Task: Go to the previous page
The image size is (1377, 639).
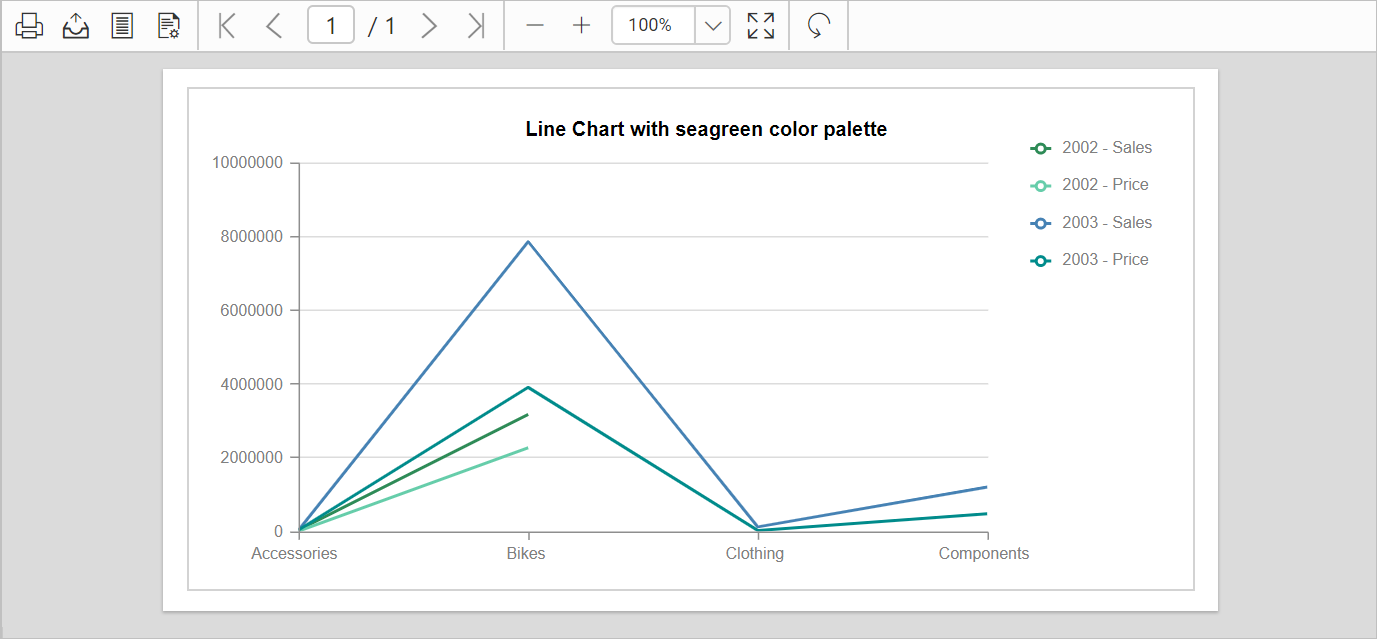Action: click(274, 26)
